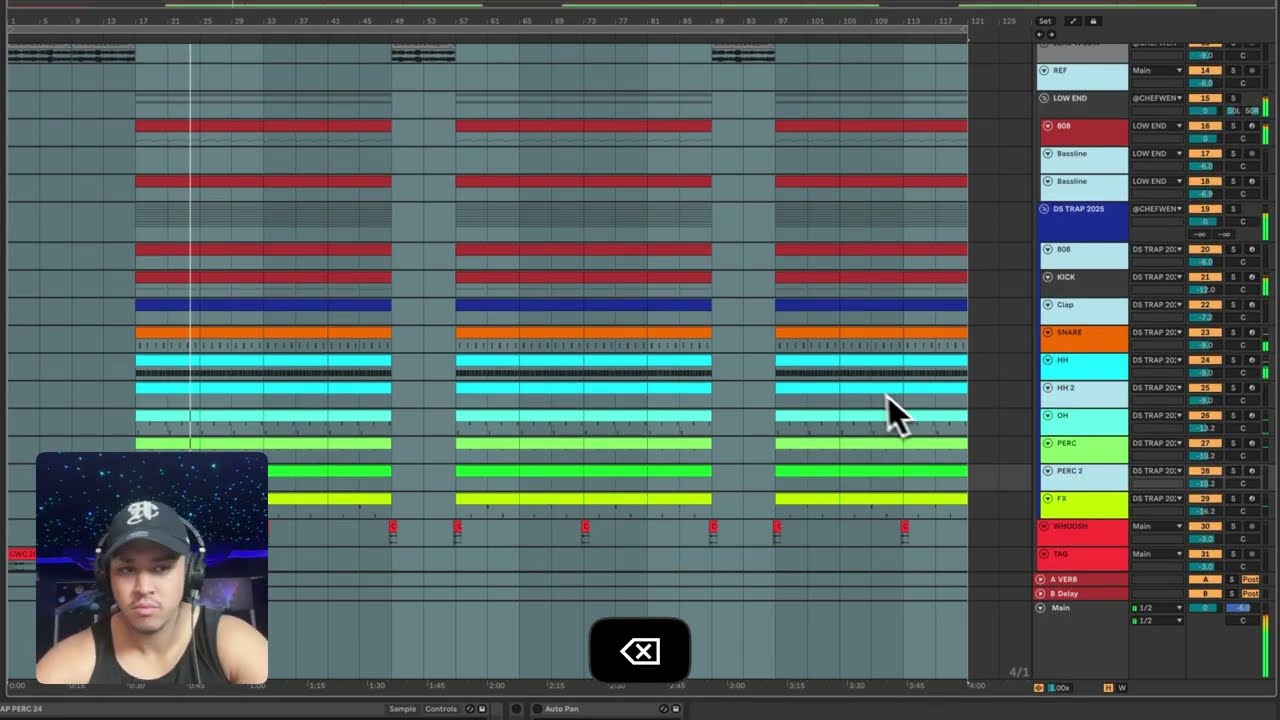Toggle return B activator button
The height and width of the screenshot is (720, 1280).
point(1206,593)
